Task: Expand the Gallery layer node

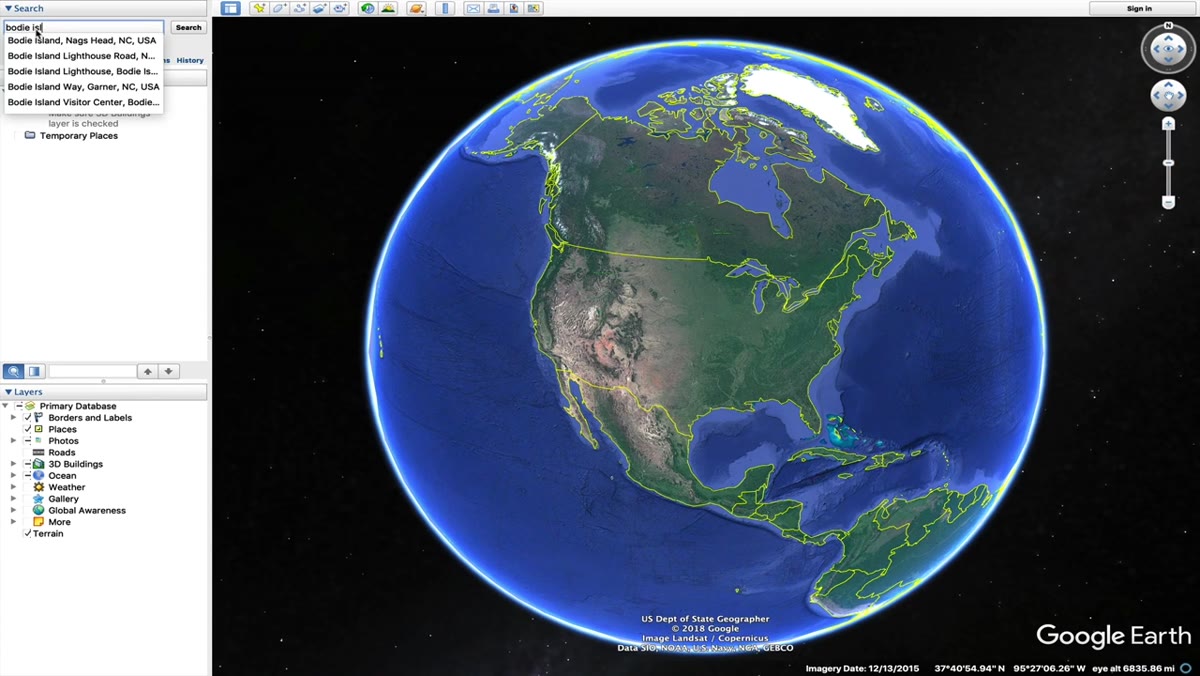Action: (x=14, y=499)
